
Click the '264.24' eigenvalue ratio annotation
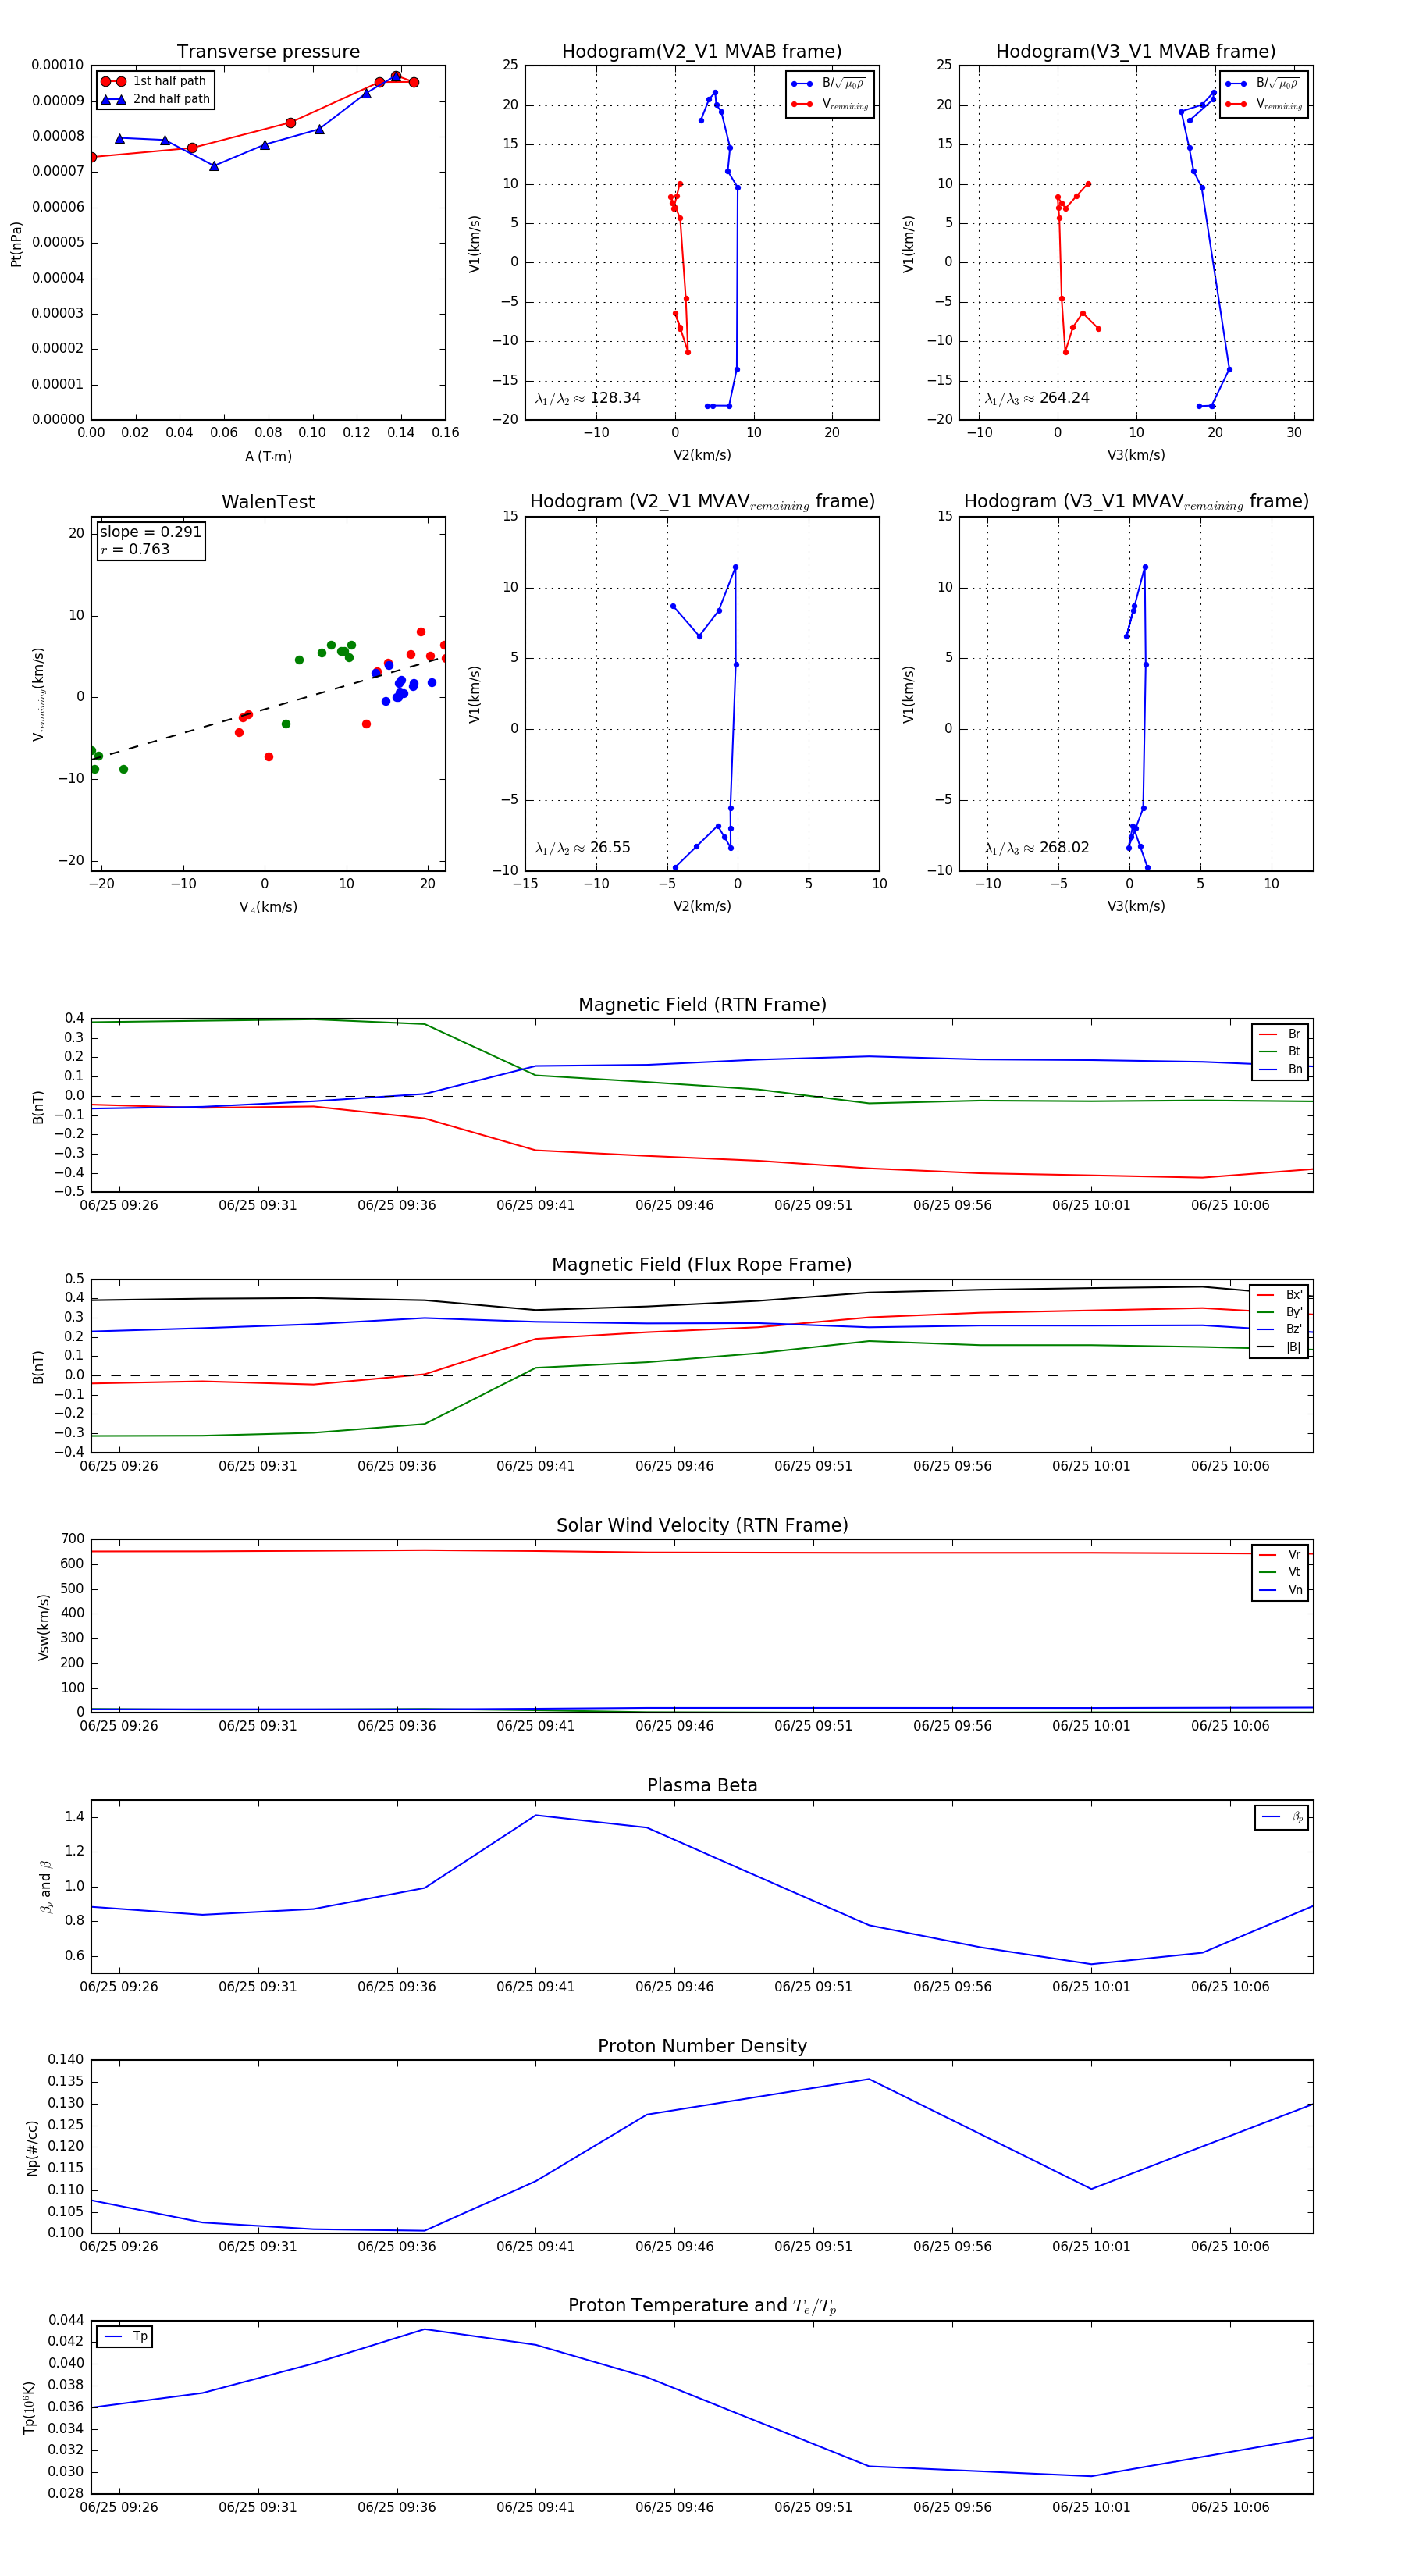(1037, 398)
